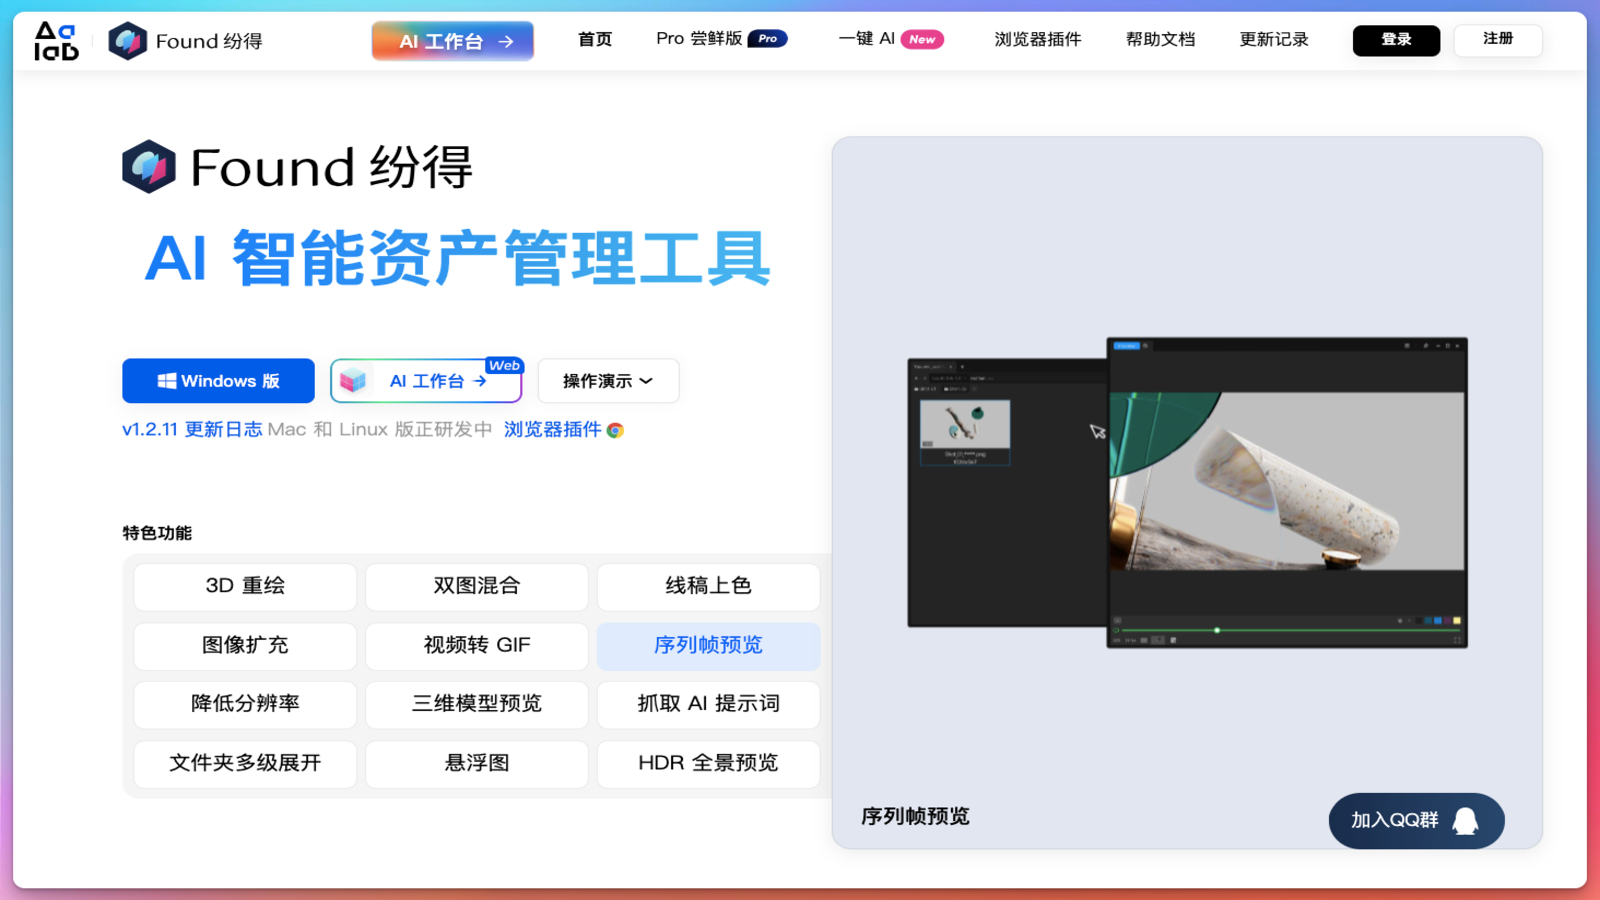Viewport: 1600px width, 900px height.
Task: Toggle the HDR 全景预览 feature chip
Action: (708, 763)
